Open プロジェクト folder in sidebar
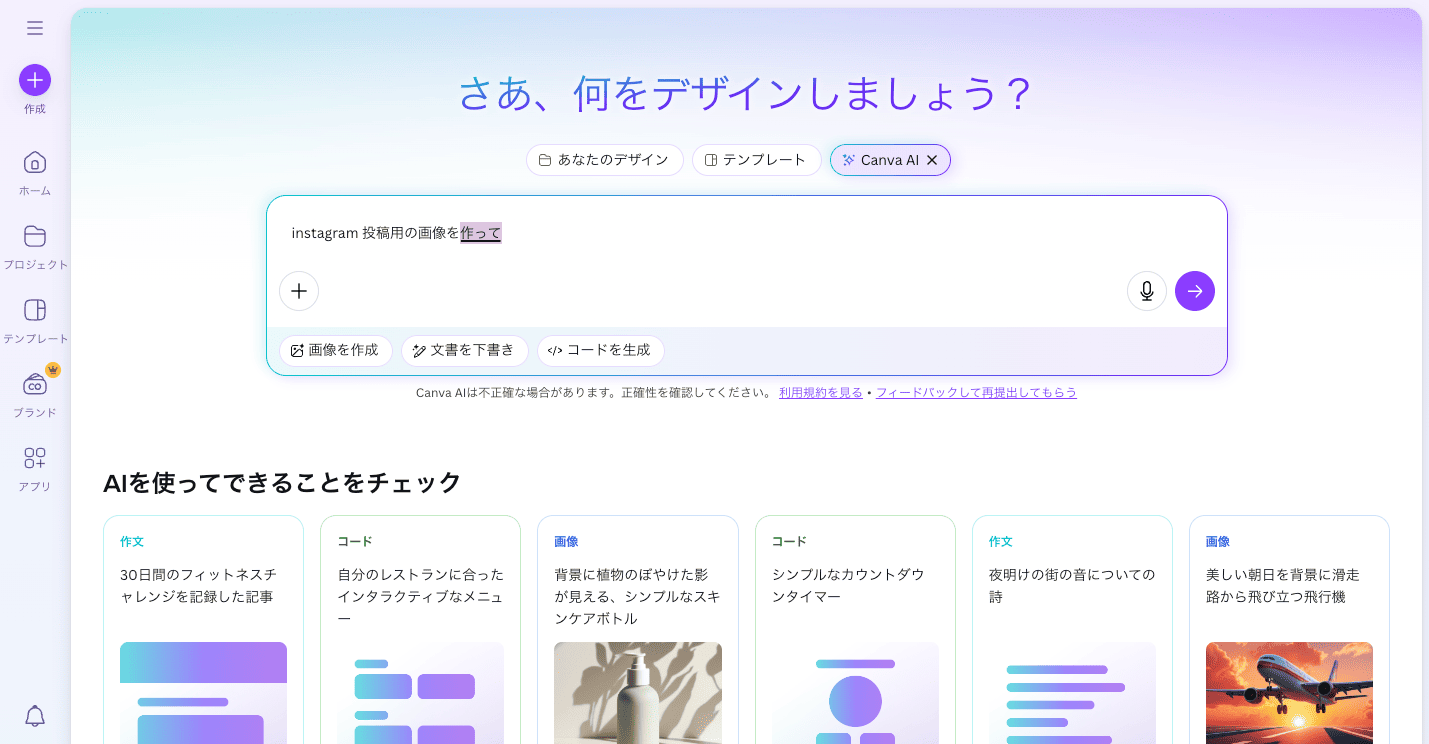Viewport: 1429px width, 744px height. tap(35, 247)
